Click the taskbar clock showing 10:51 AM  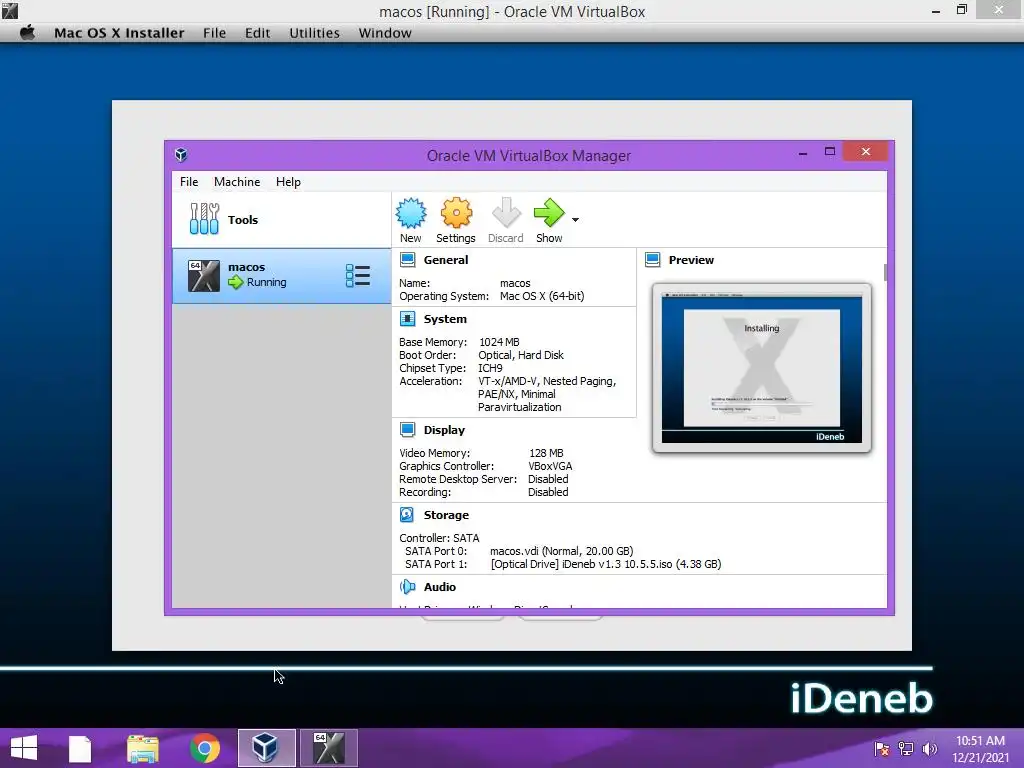click(980, 748)
